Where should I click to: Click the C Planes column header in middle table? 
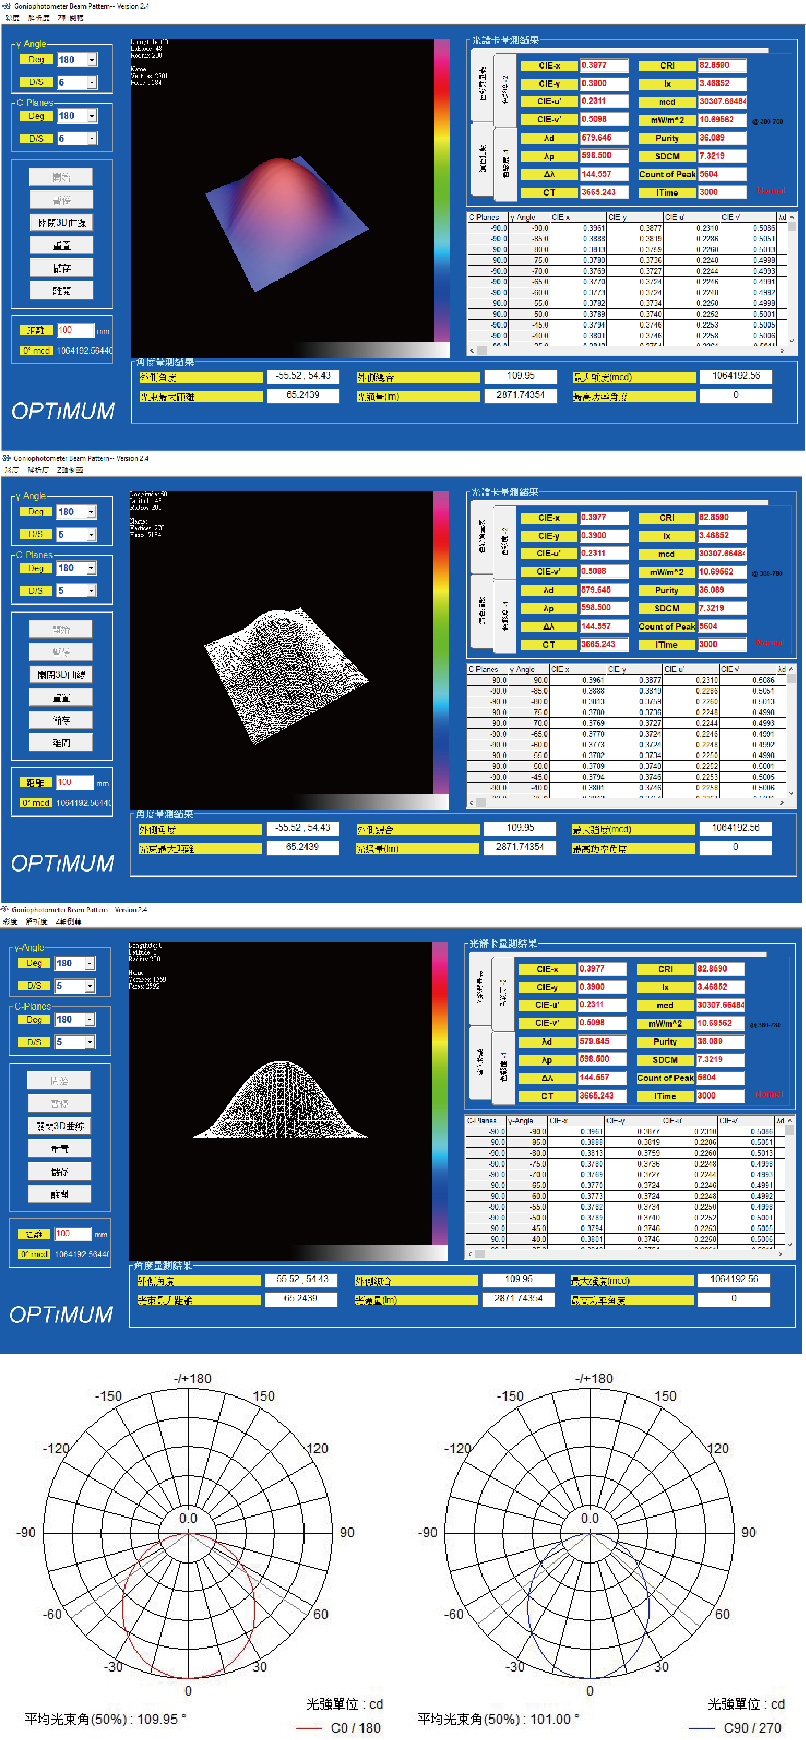pos(486,669)
